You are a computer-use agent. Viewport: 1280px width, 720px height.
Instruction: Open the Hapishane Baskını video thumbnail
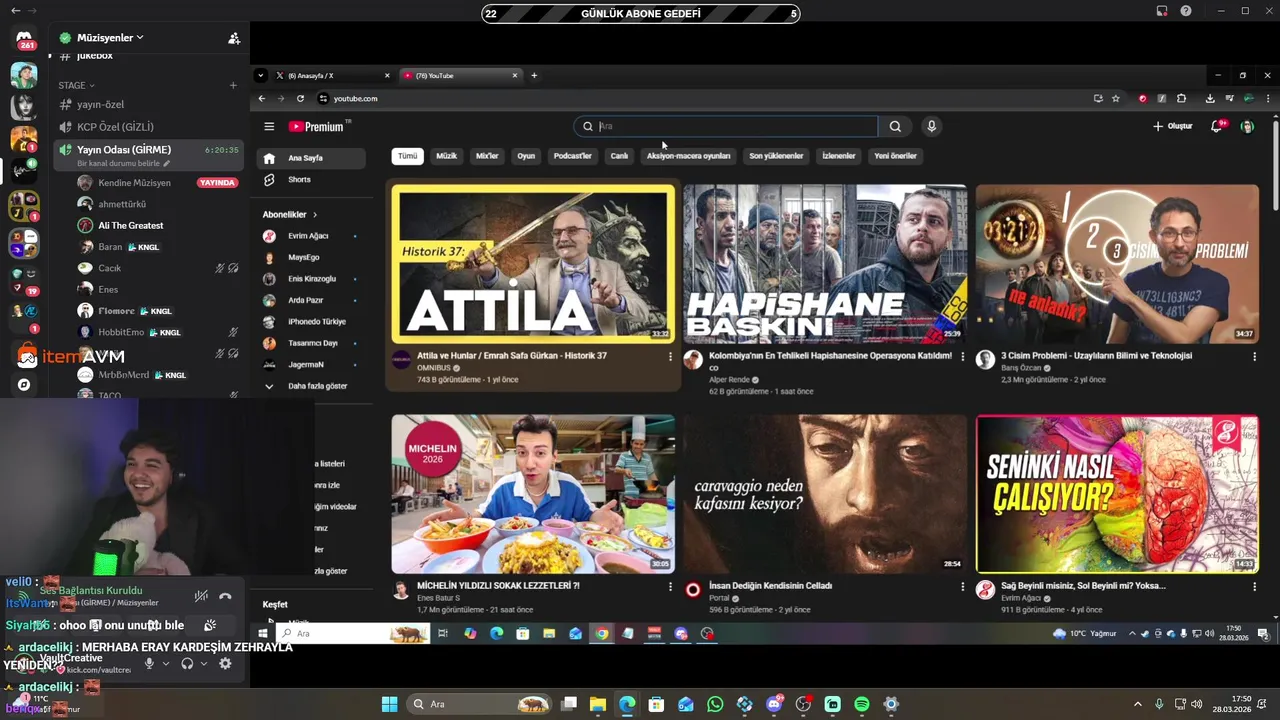(x=825, y=264)
